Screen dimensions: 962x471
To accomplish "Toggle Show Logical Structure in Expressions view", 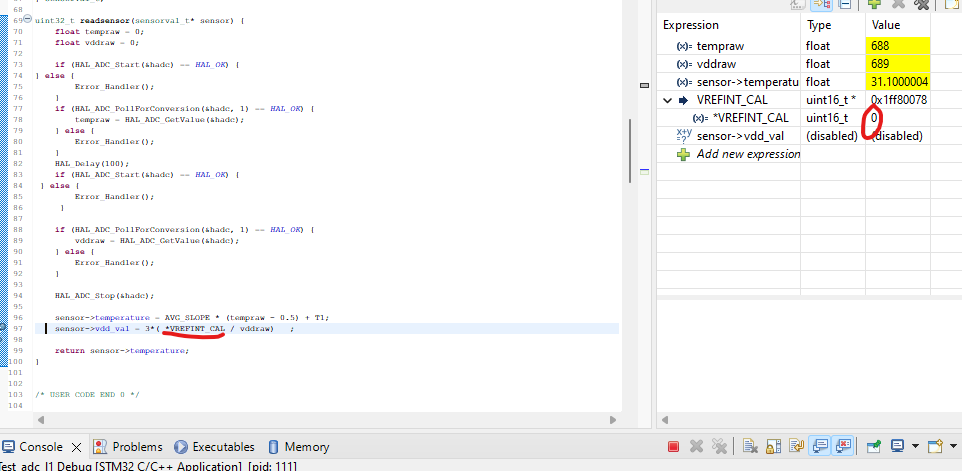I will tap(822, 4).
